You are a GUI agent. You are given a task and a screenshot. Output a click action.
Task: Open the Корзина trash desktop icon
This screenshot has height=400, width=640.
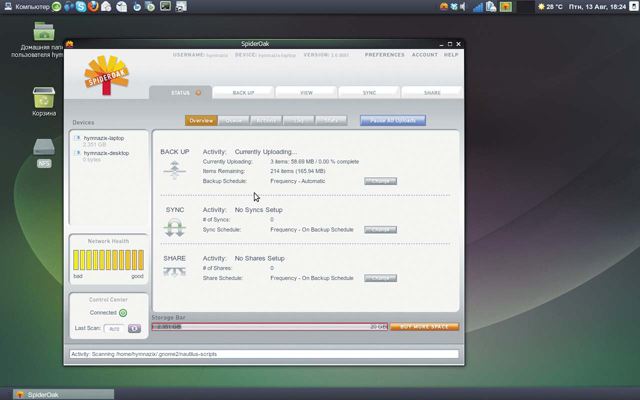point(44,97)
